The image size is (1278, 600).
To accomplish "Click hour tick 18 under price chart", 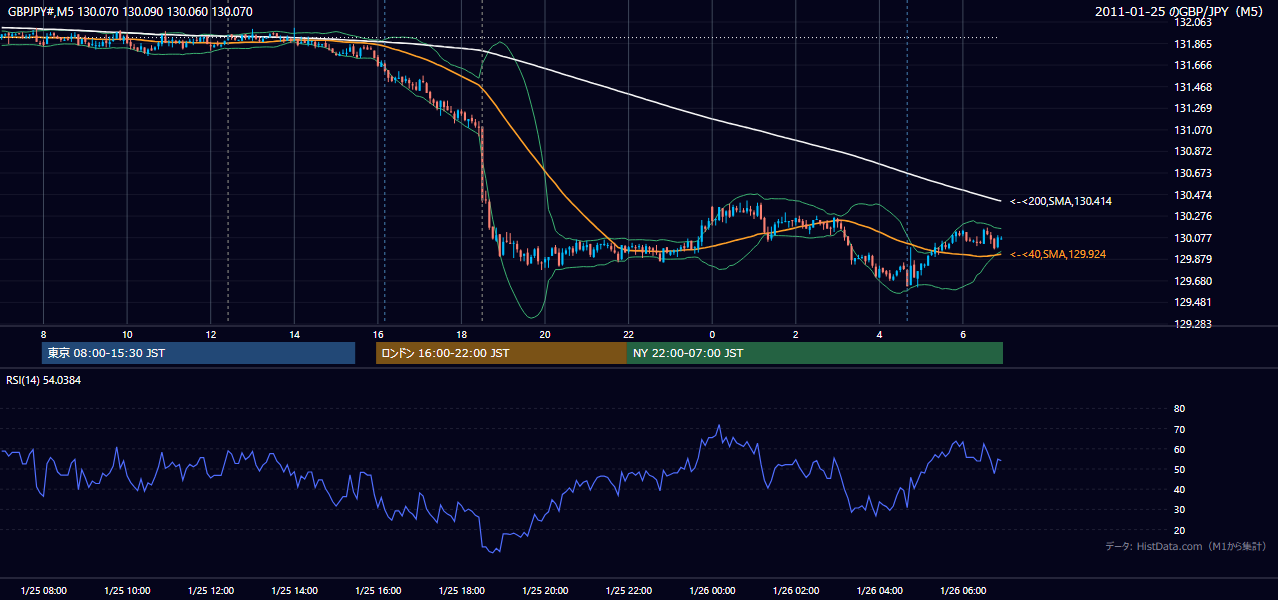I will pyautogui.click(x=461, y=334).
